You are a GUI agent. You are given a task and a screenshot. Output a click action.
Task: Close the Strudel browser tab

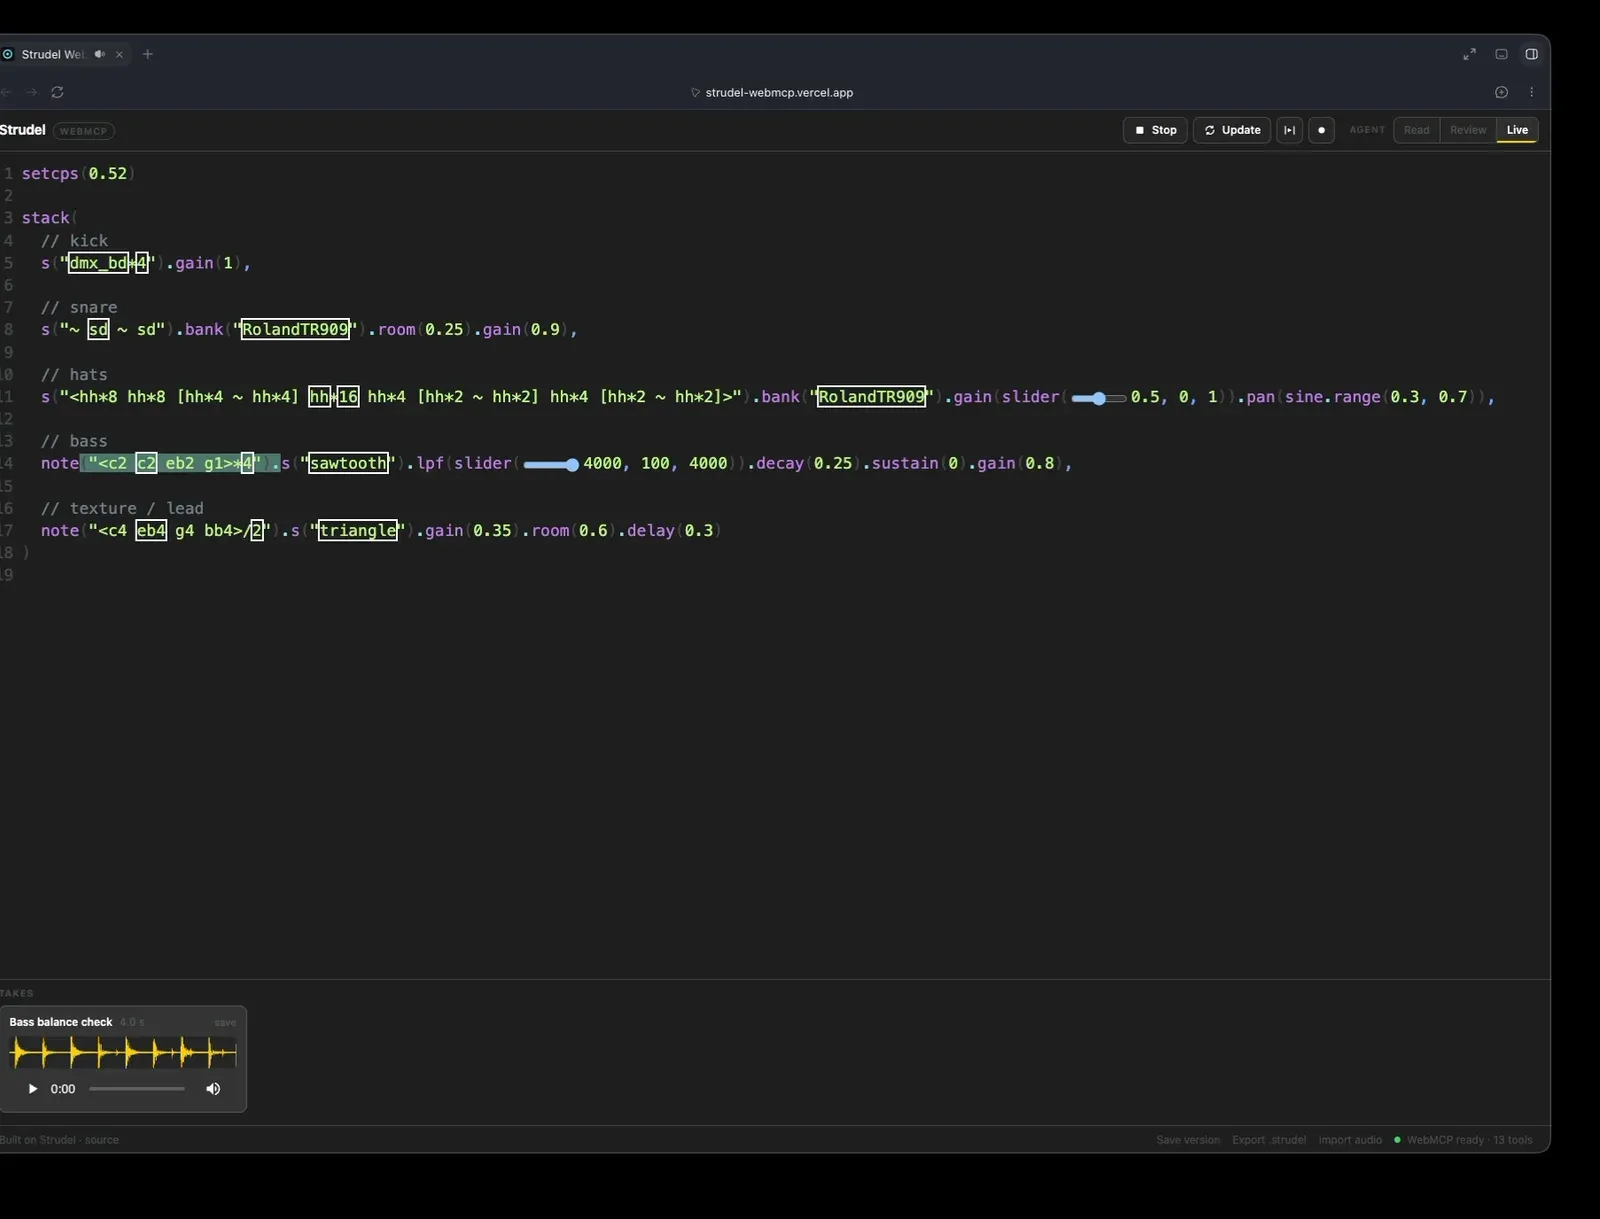click(x=119, y=54)
